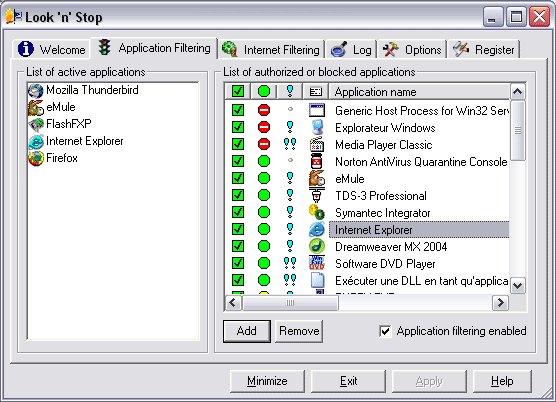Click the blocked icon for Media Player Classic
The image size is (556, 402).
(x=263, y=144)
